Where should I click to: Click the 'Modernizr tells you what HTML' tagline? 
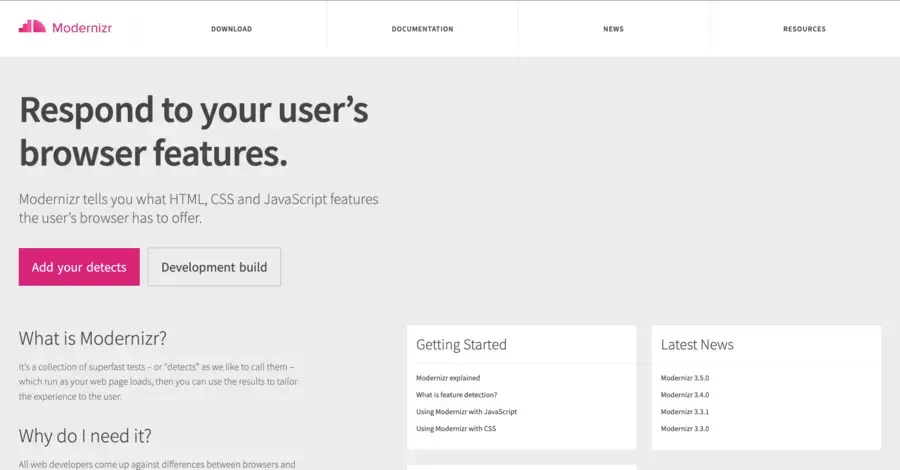199,208
